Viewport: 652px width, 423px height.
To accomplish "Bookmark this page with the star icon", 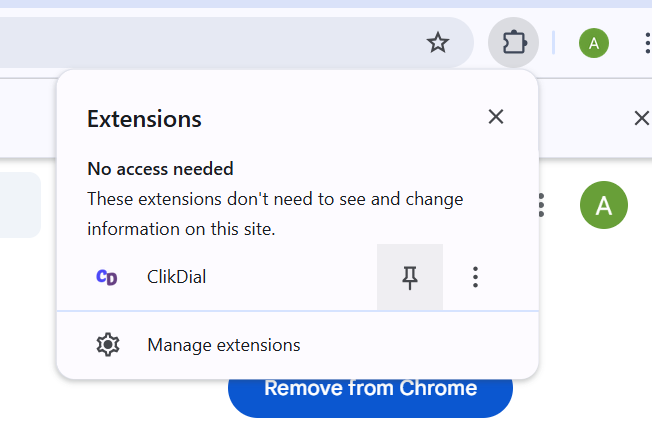I will pos(438,42).
